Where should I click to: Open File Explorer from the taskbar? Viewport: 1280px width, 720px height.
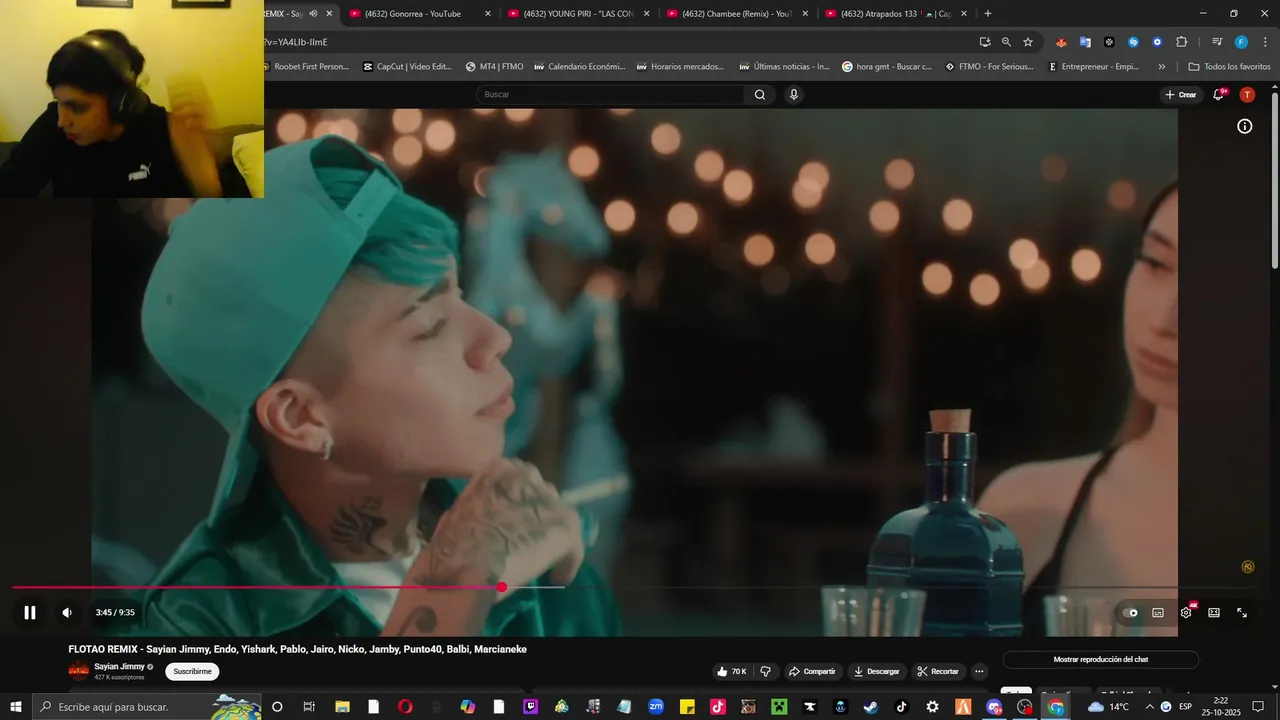(x=342, y=707)
